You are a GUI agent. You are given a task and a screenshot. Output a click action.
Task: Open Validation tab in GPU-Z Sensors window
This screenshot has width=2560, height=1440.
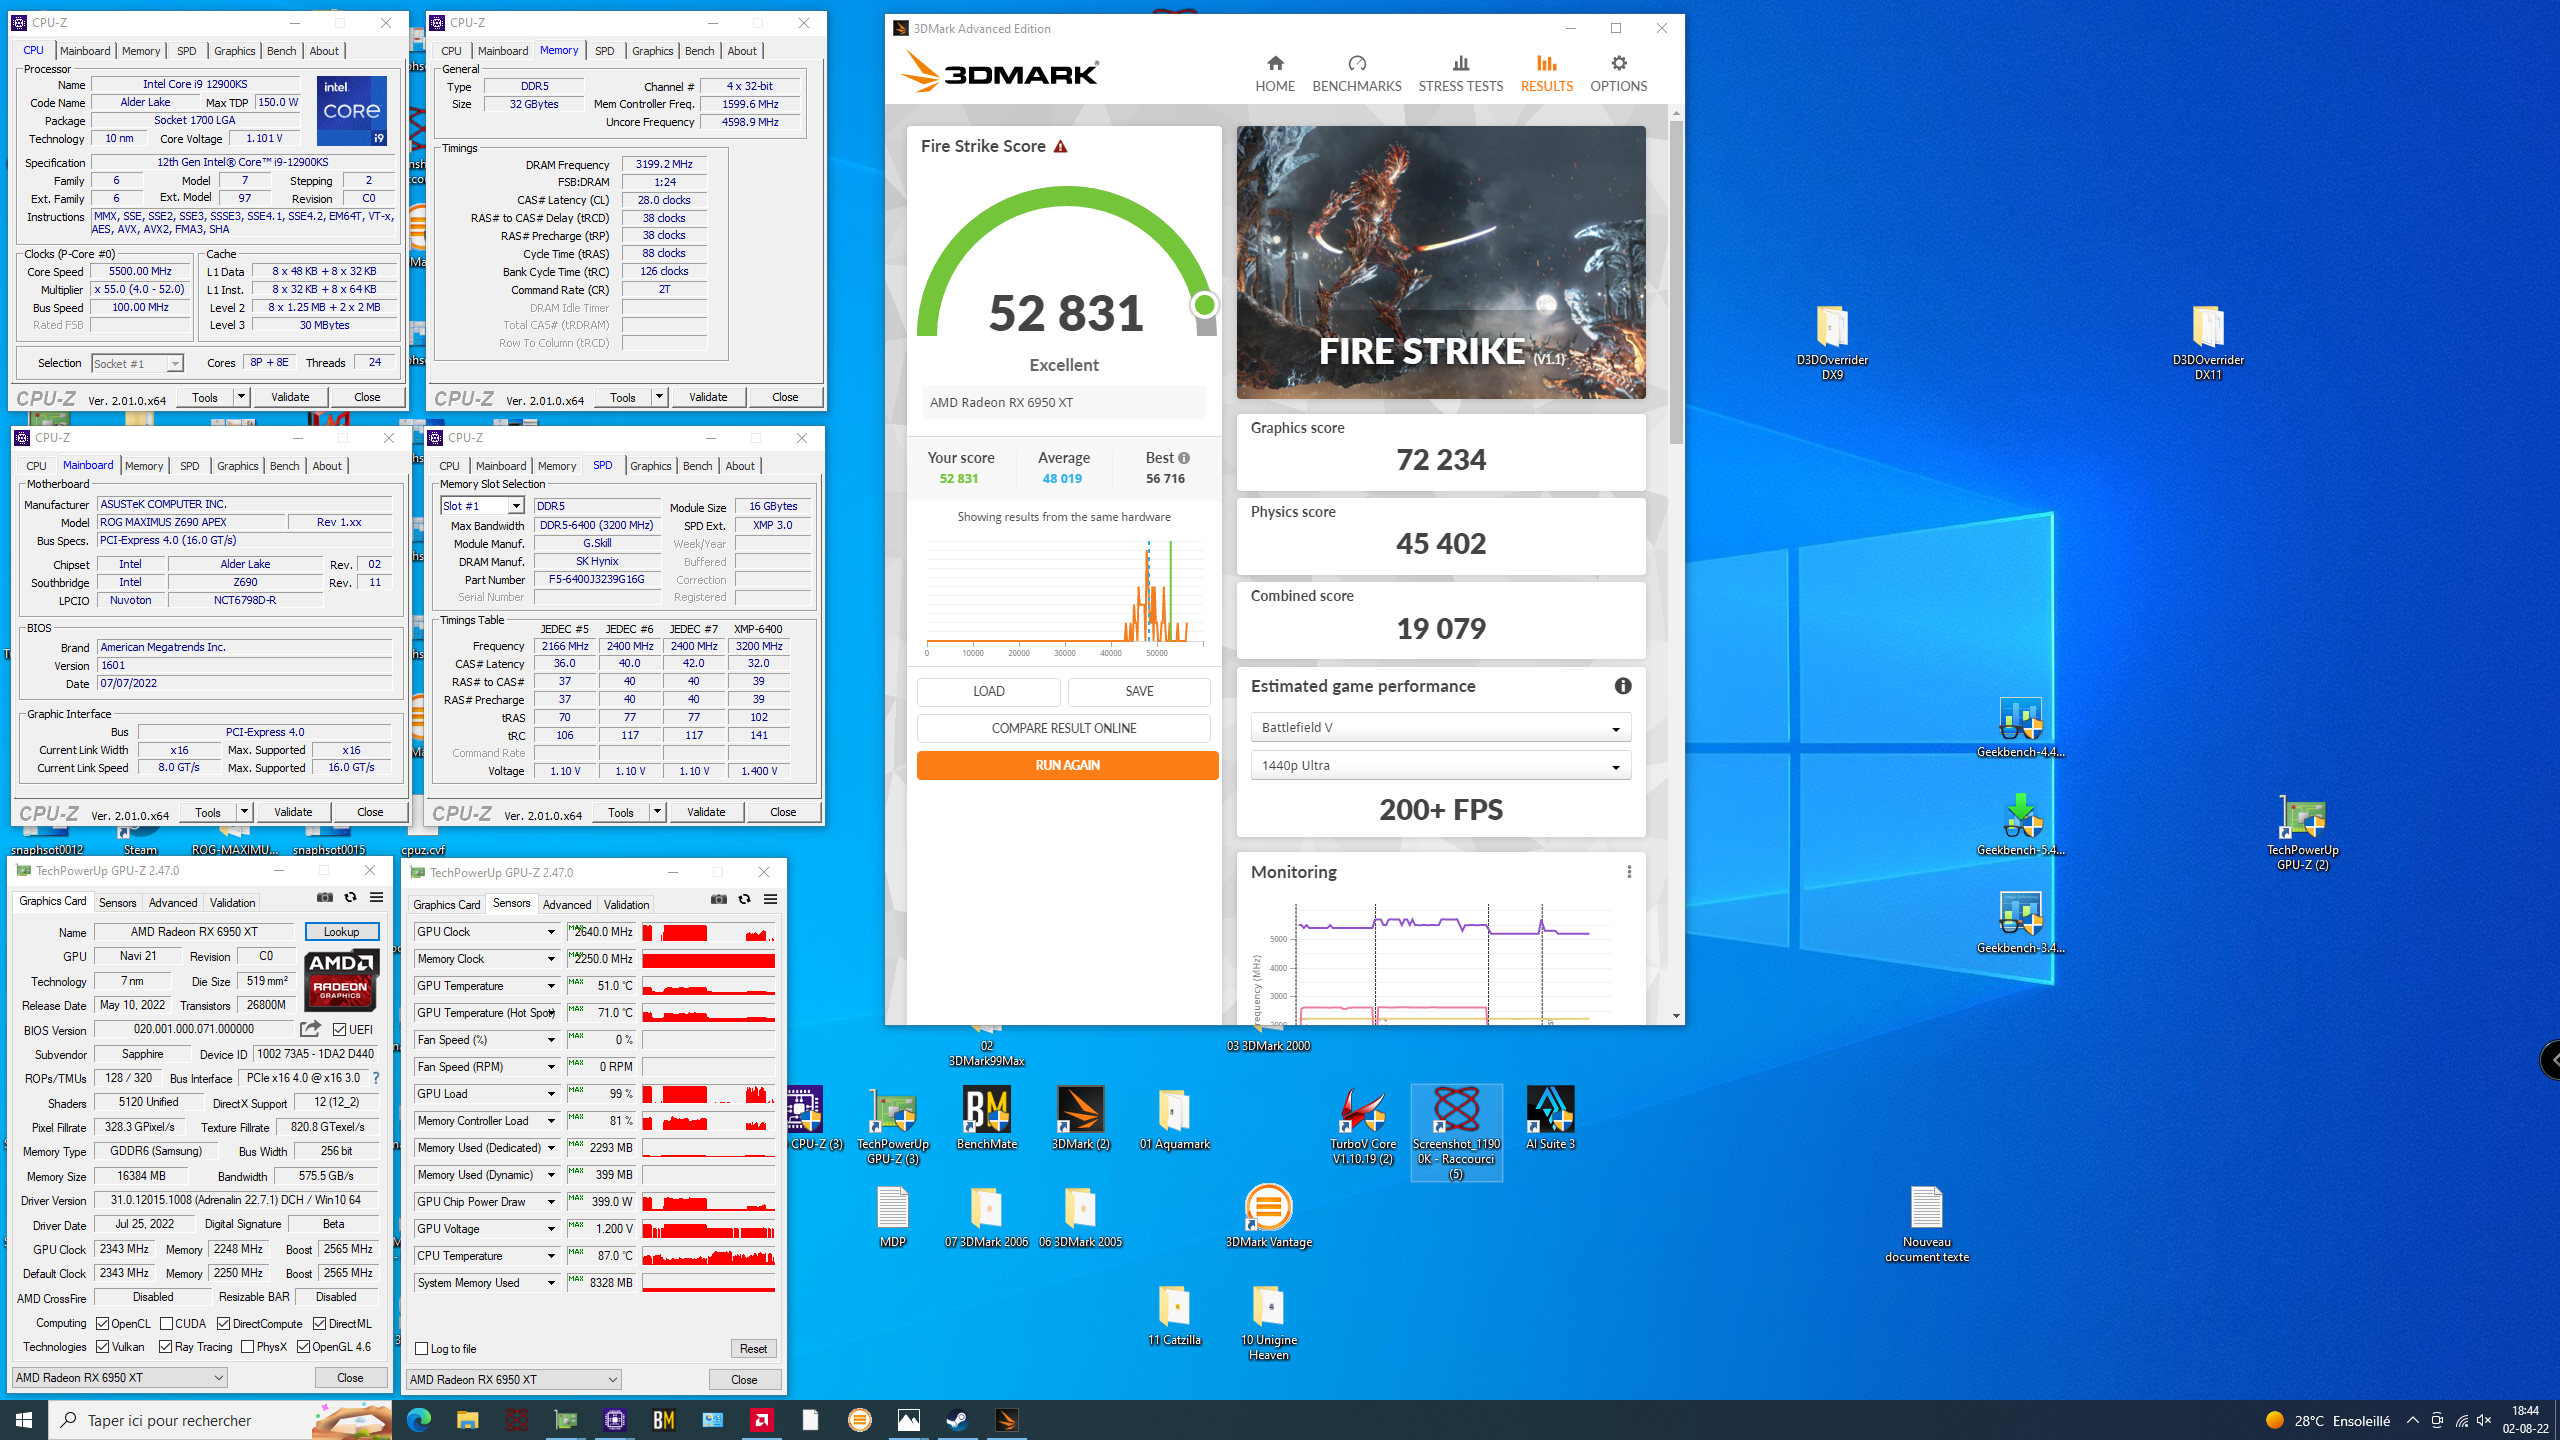pyautogui.click(x=626, y=905)
